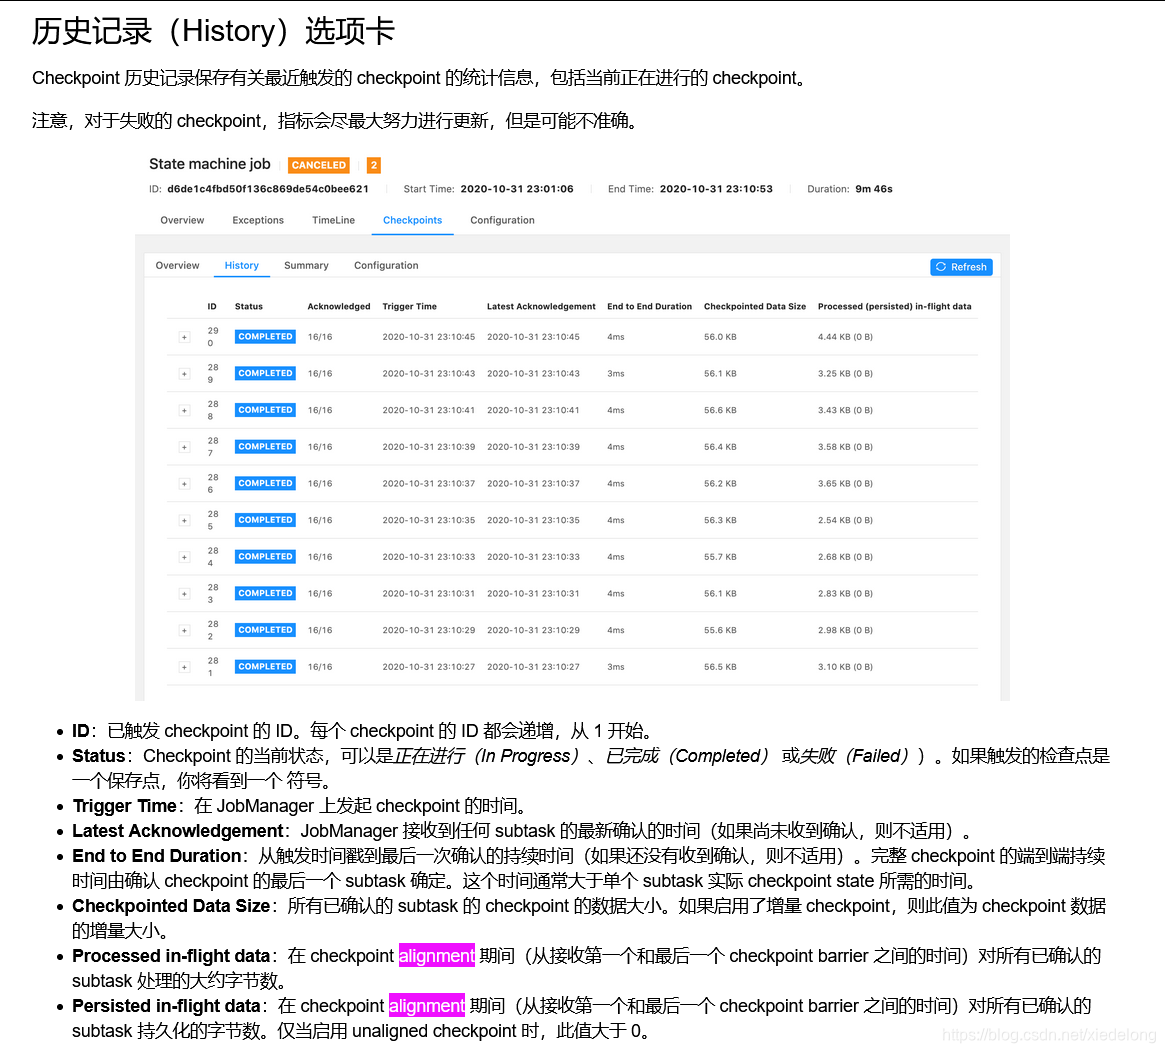1165x1053 pixels.
Task: Click in-flight data 4.44 KB (0 B)
Action: tap(846, 337)
